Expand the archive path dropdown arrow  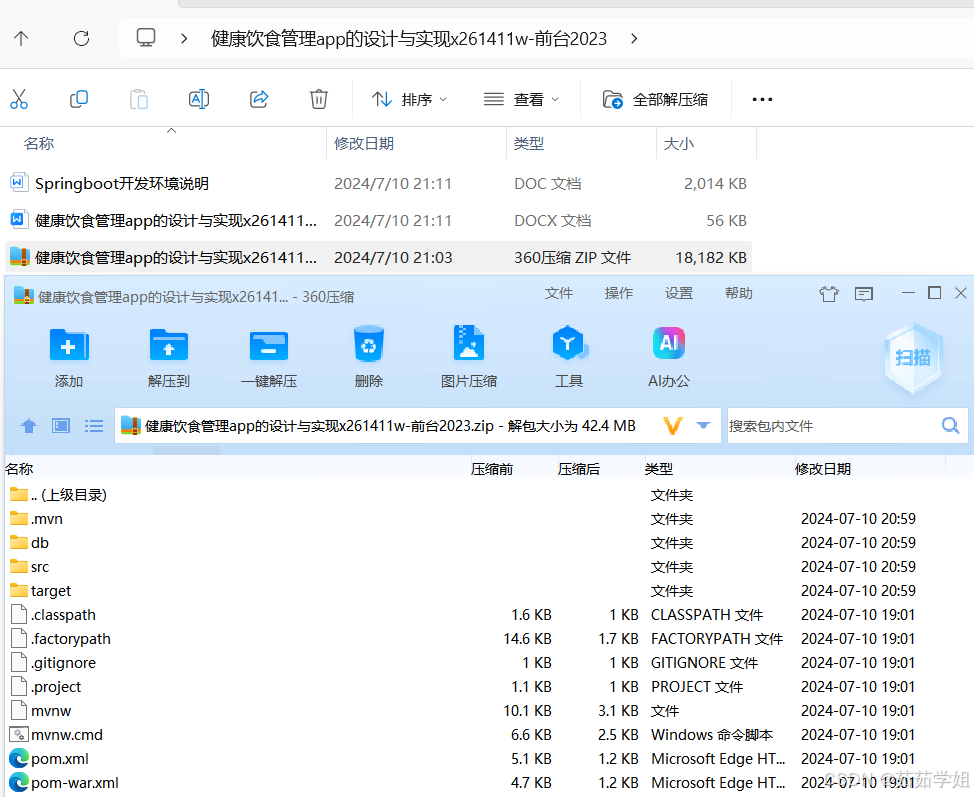(x=703, y=426)
